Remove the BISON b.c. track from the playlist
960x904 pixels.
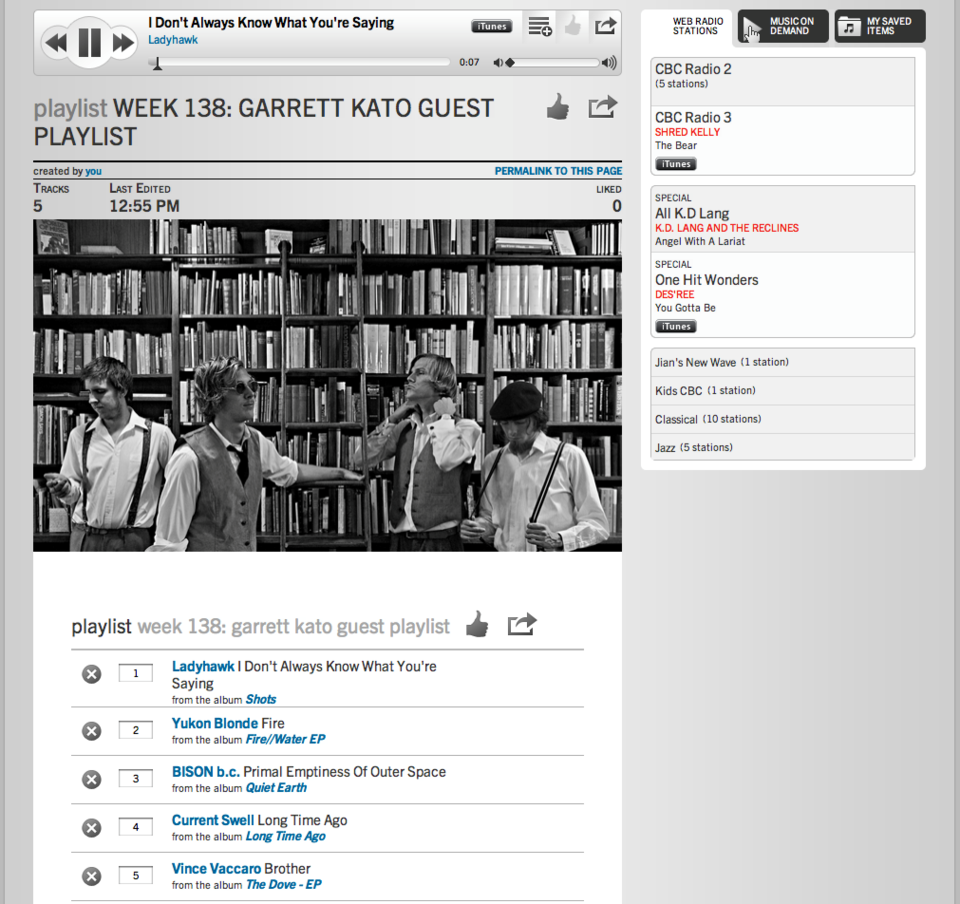[92, 779]
